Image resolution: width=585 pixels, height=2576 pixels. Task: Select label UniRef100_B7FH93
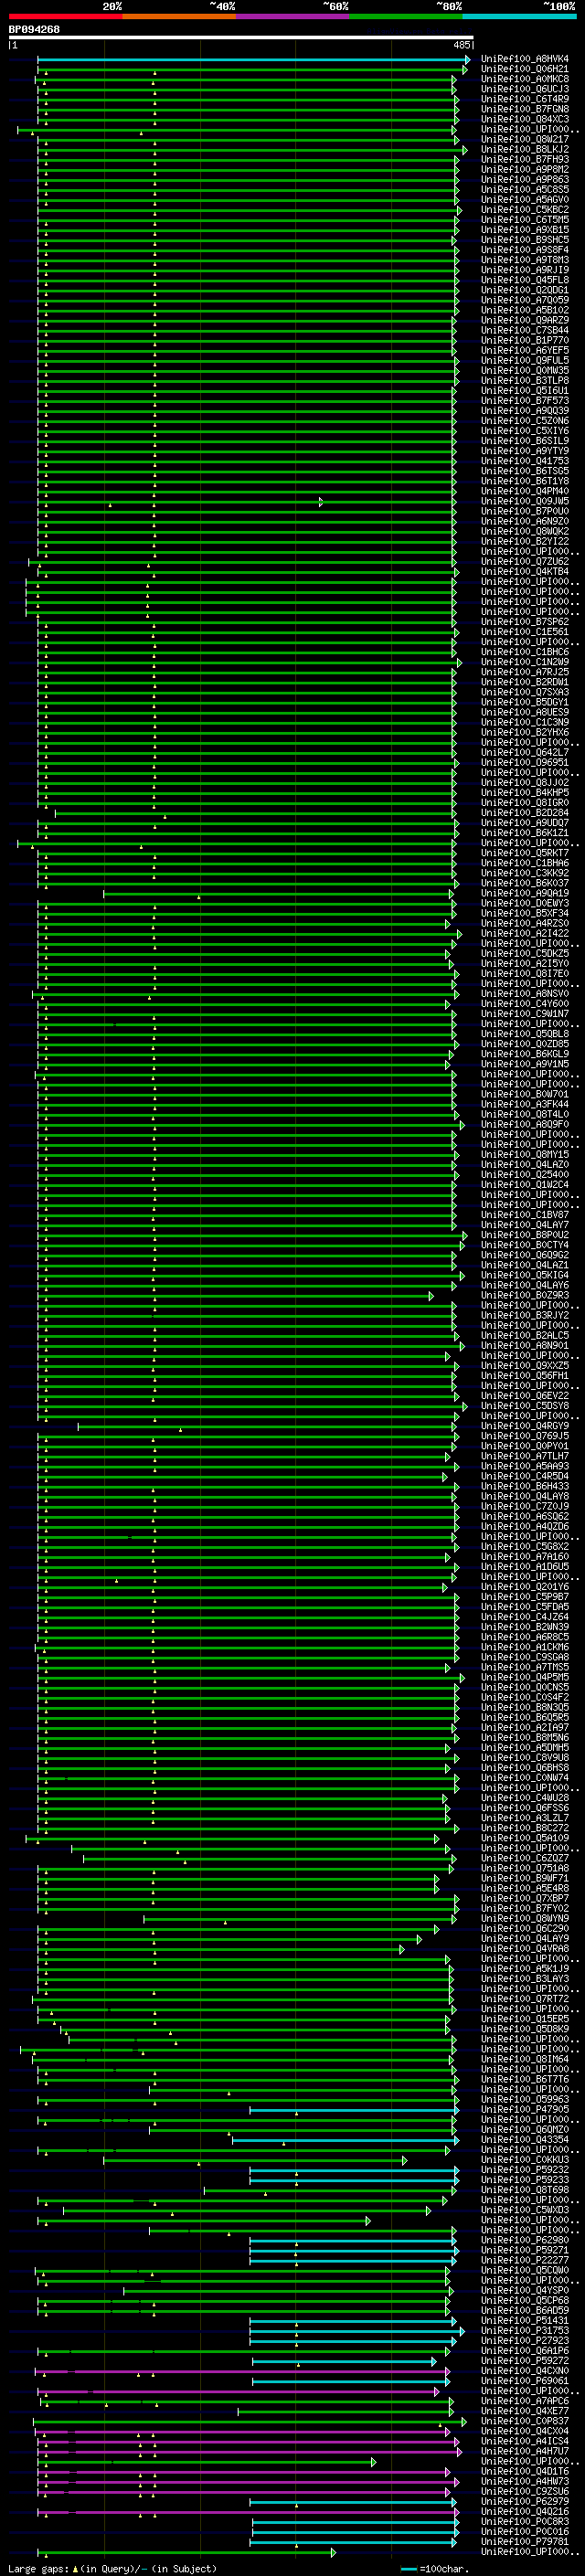click(525, 159)
